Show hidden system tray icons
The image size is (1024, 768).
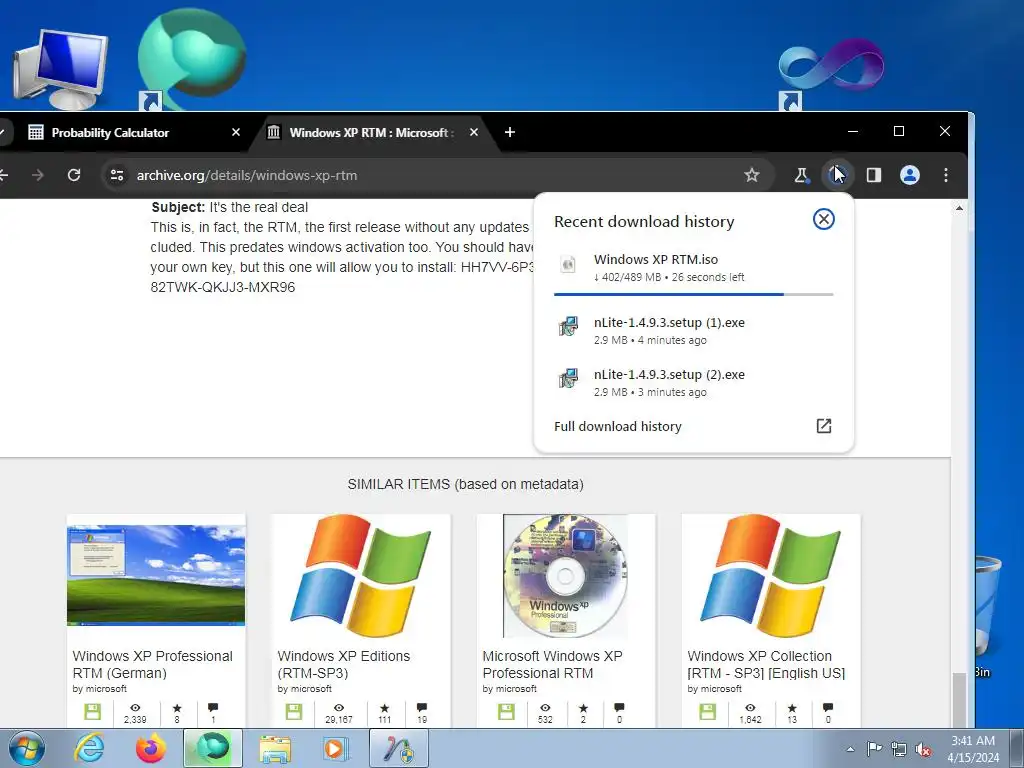point(850,749)
